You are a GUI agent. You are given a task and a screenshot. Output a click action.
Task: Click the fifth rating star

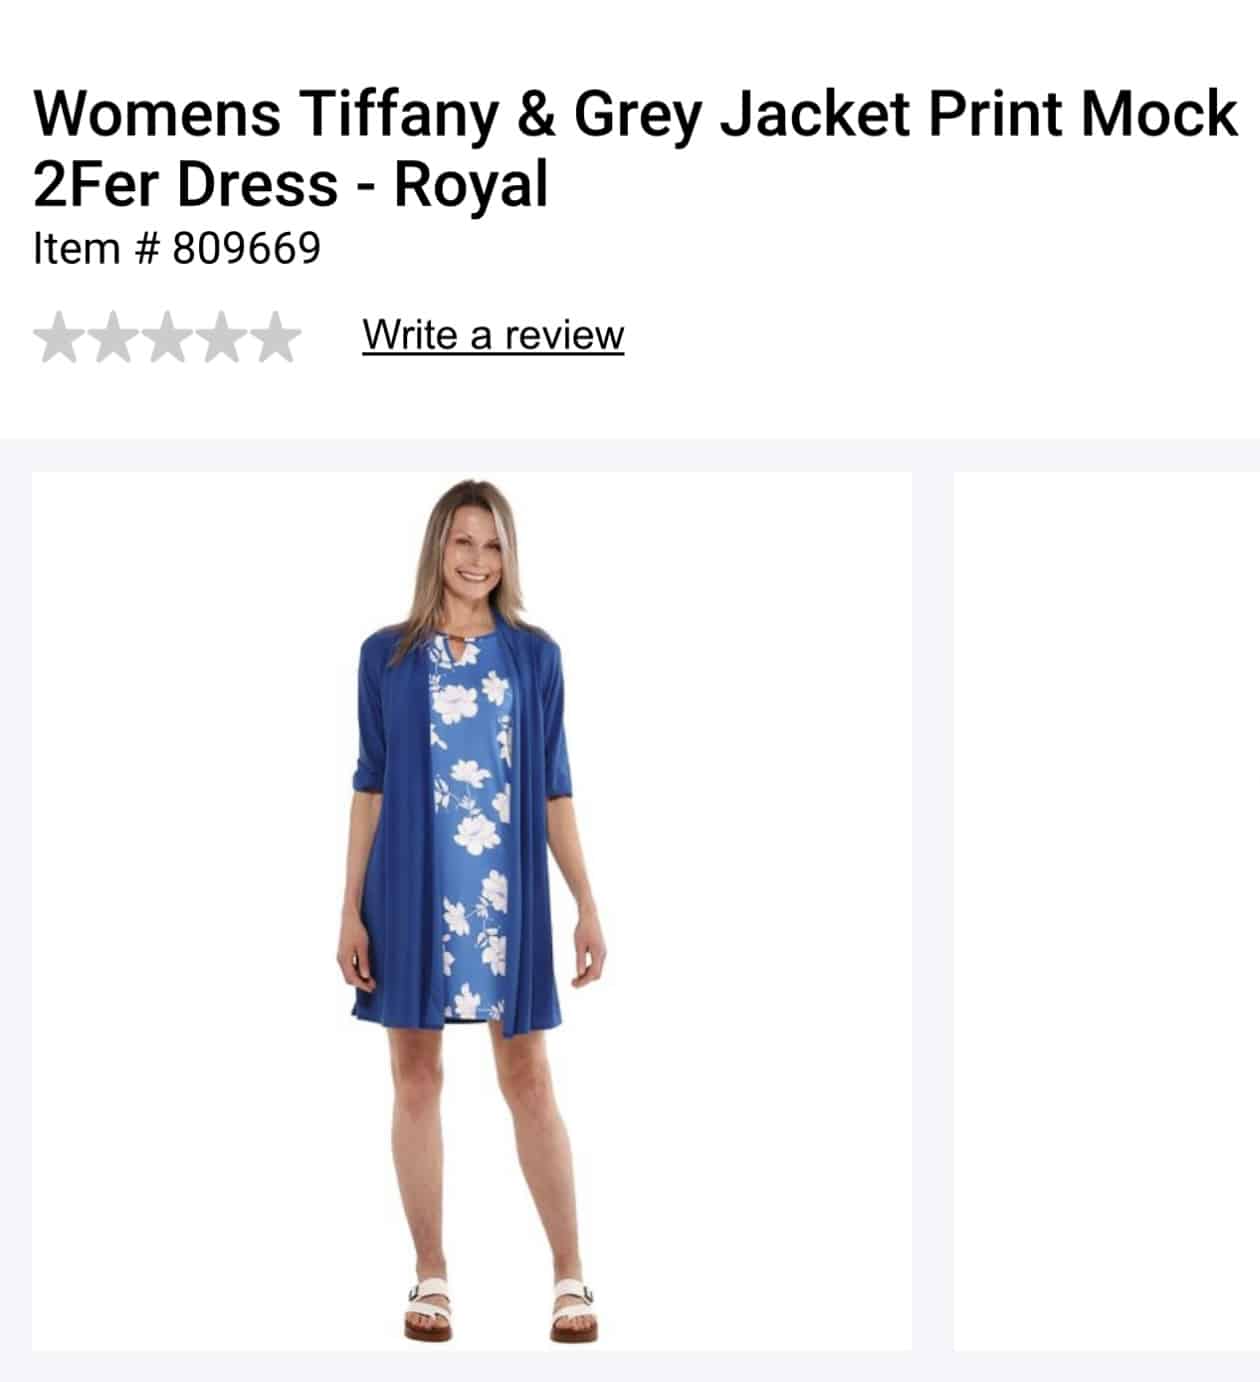[273, 337]
